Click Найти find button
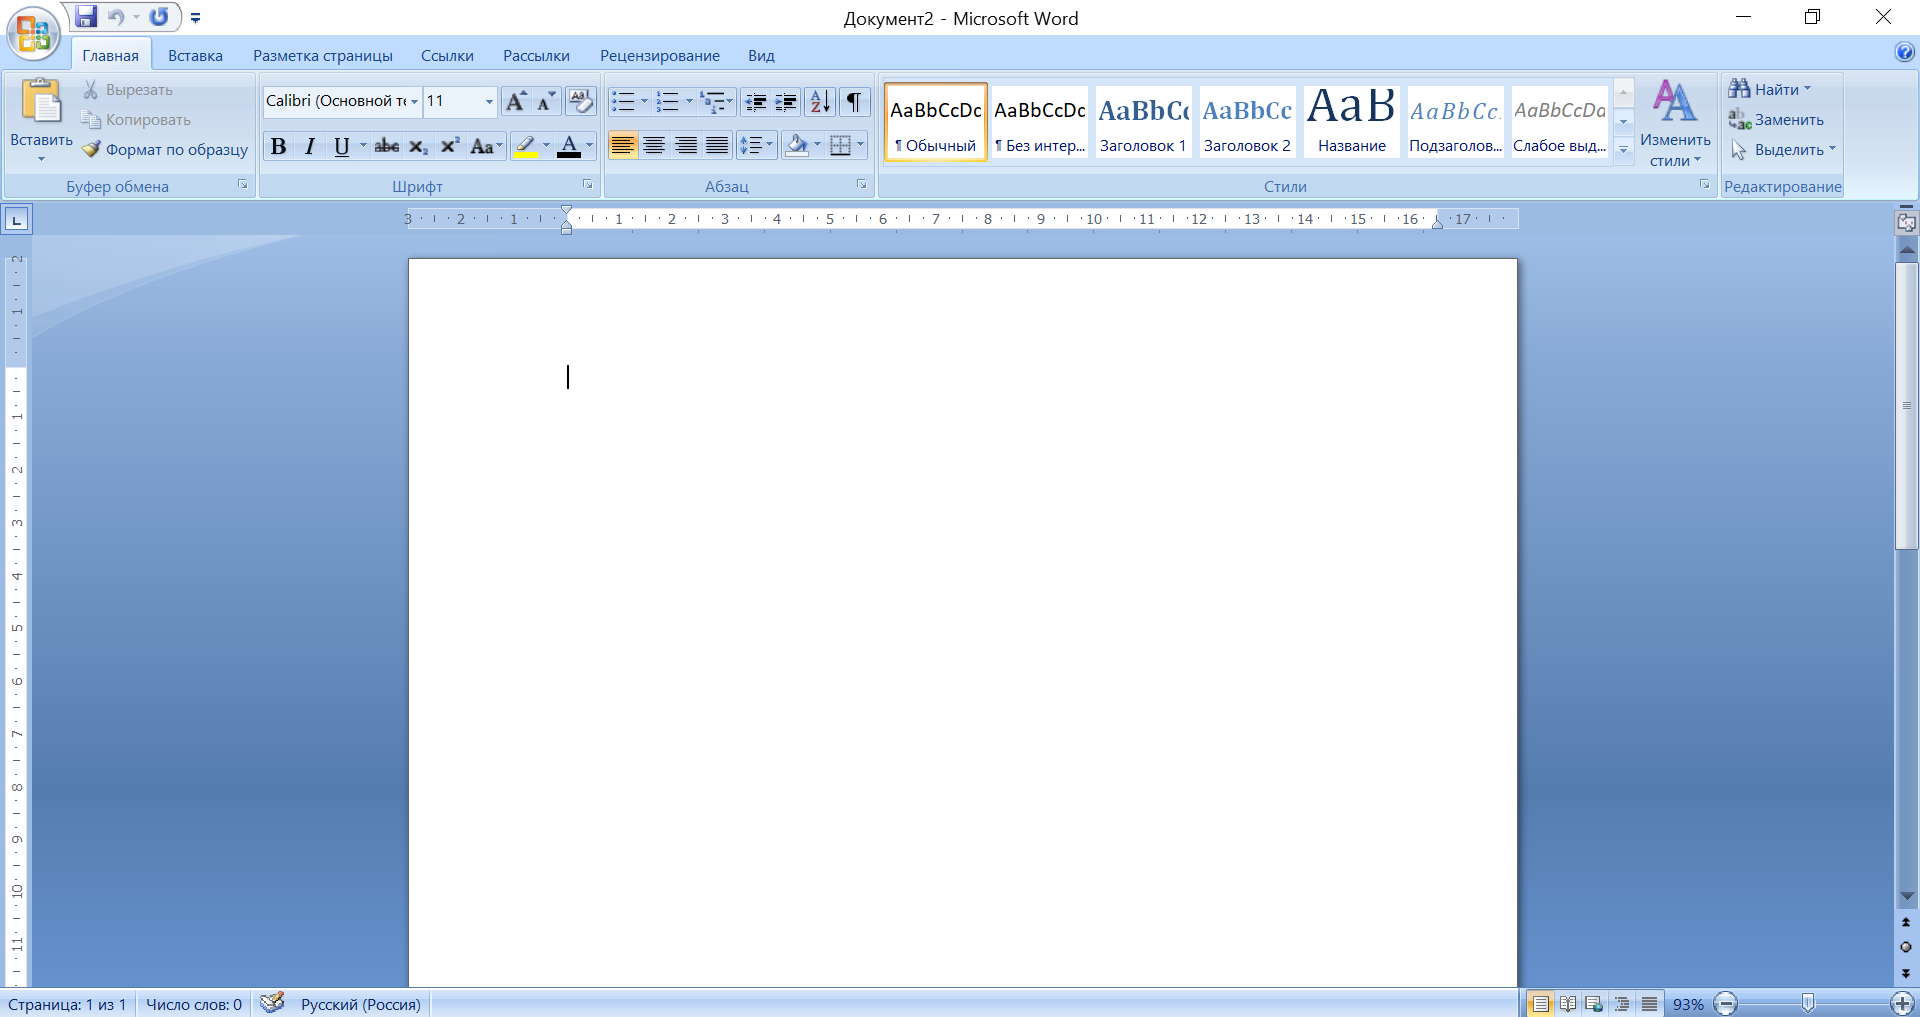This screenshot has height=1017, width=1920. [1769, 89]
